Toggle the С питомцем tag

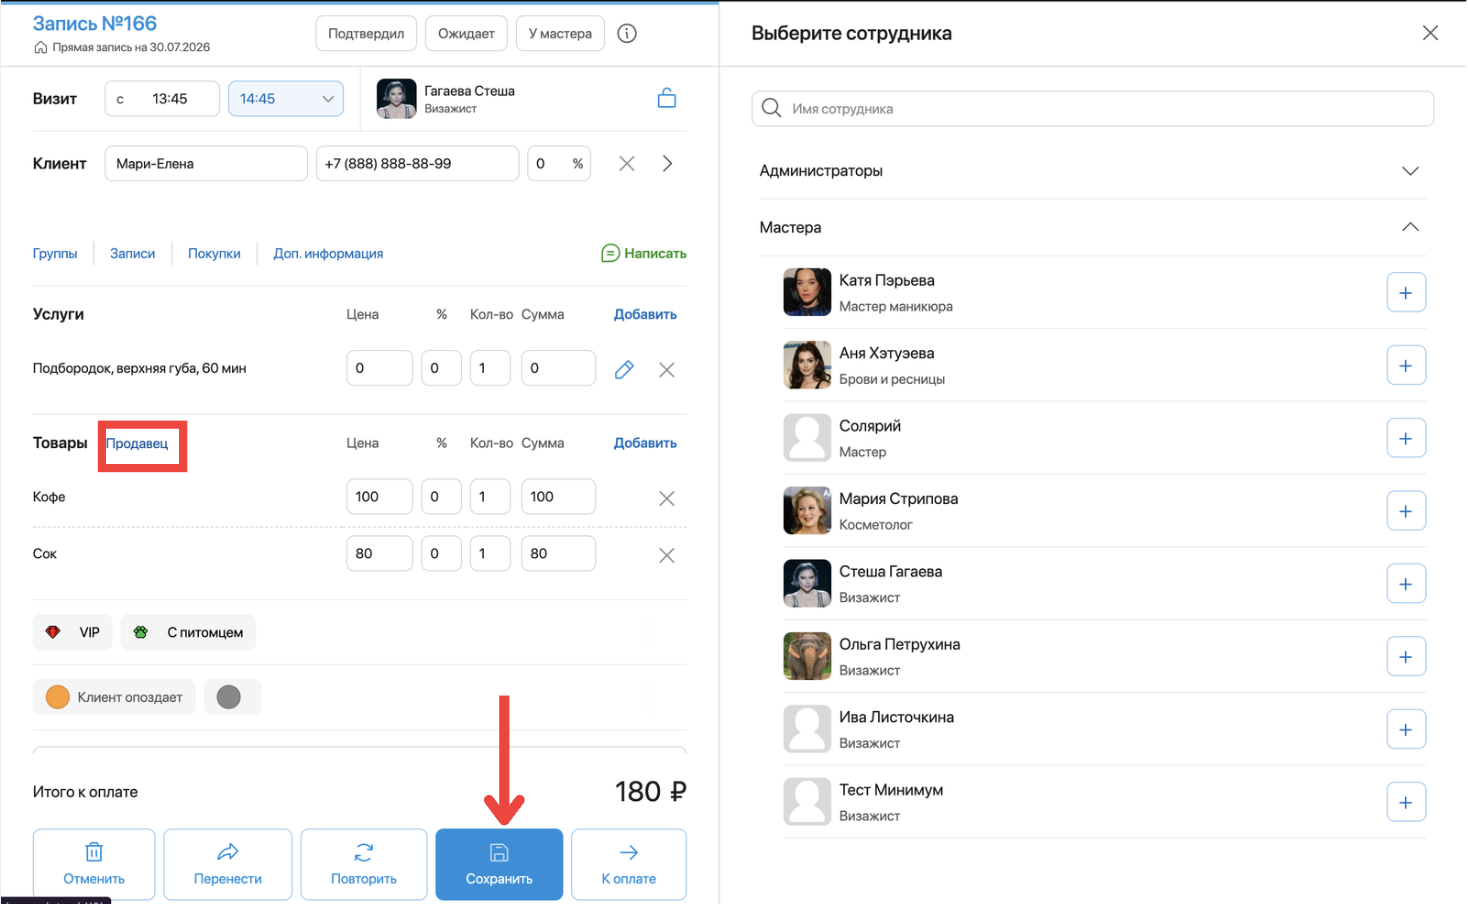(188, 632)
